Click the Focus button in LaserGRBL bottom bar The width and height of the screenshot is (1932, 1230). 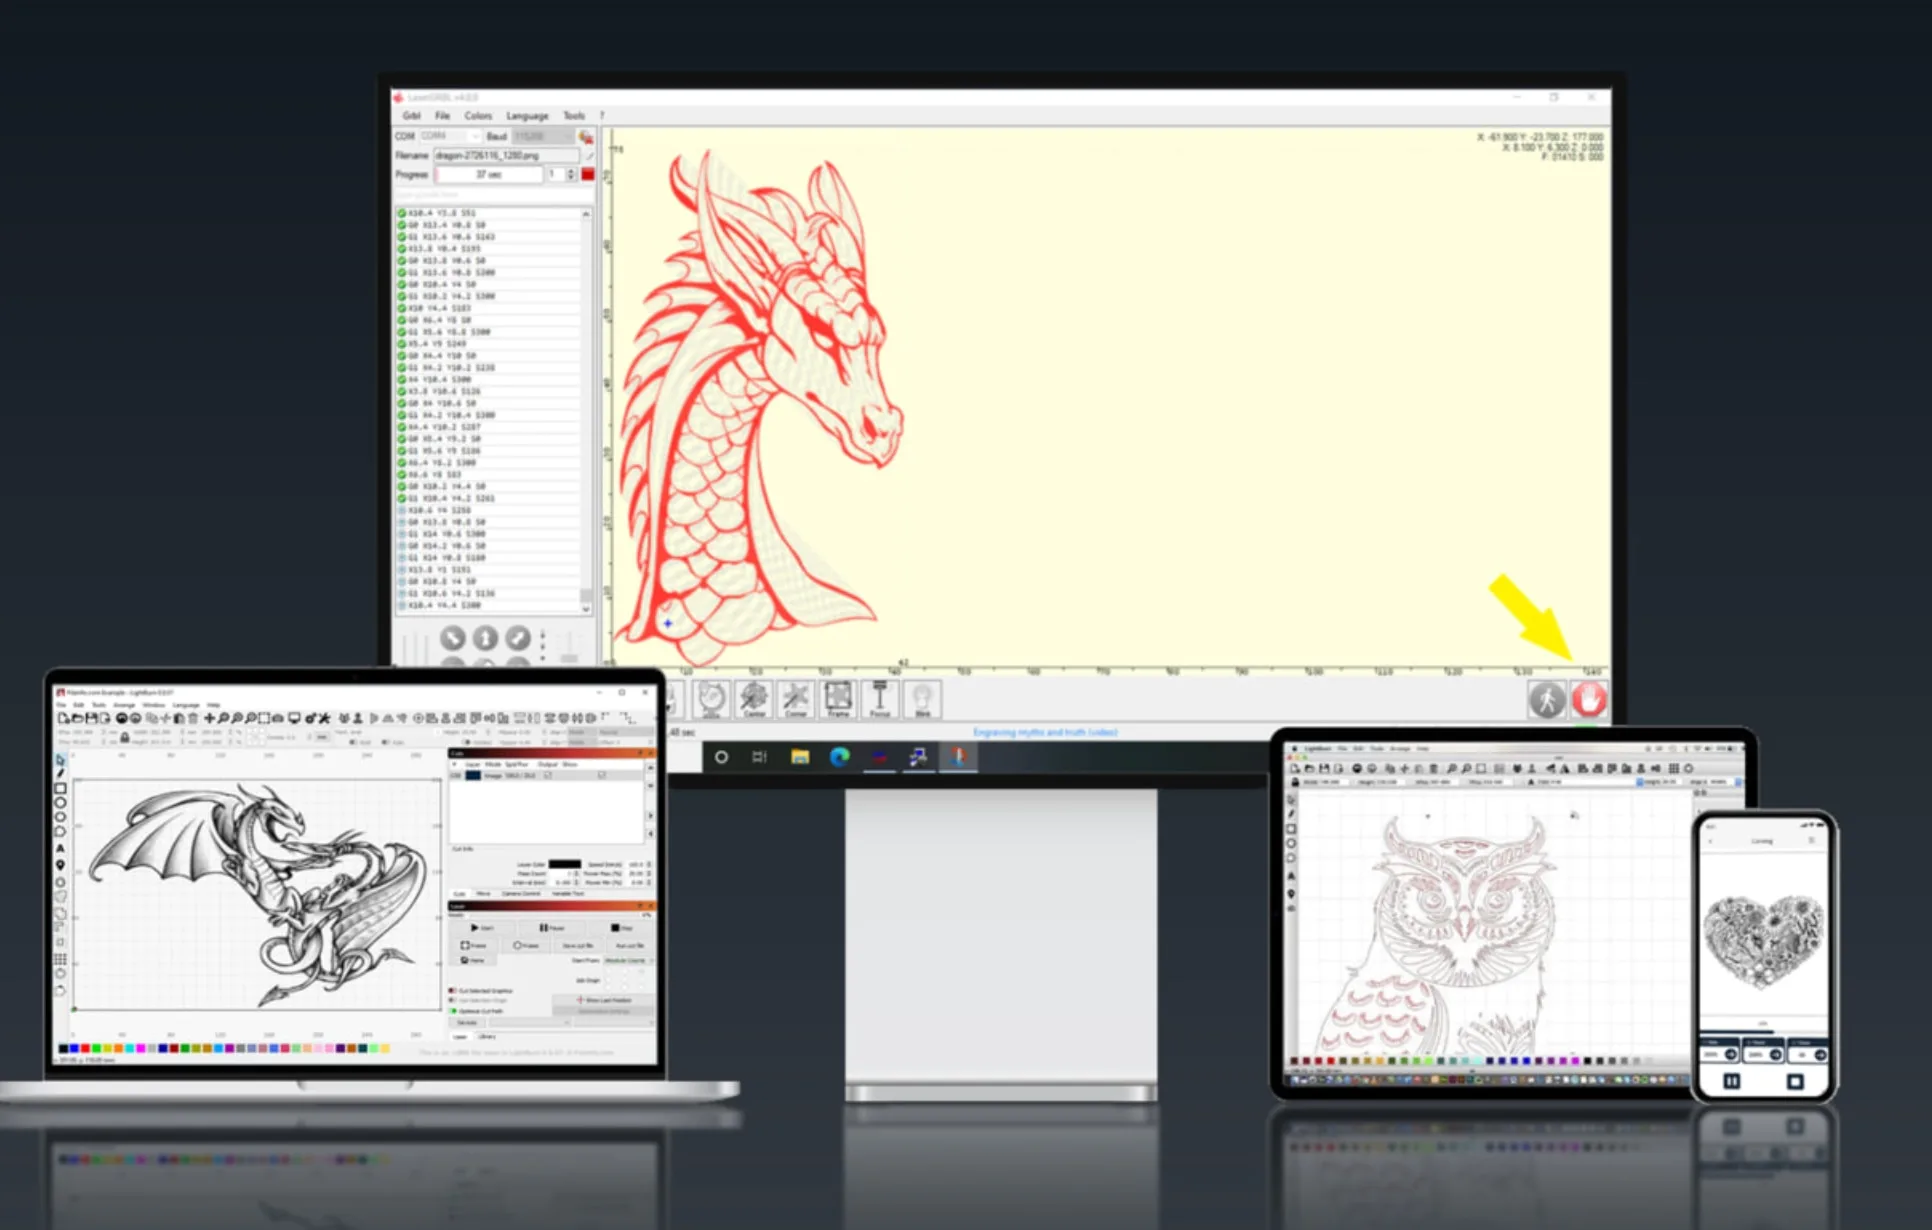(880, 699)
